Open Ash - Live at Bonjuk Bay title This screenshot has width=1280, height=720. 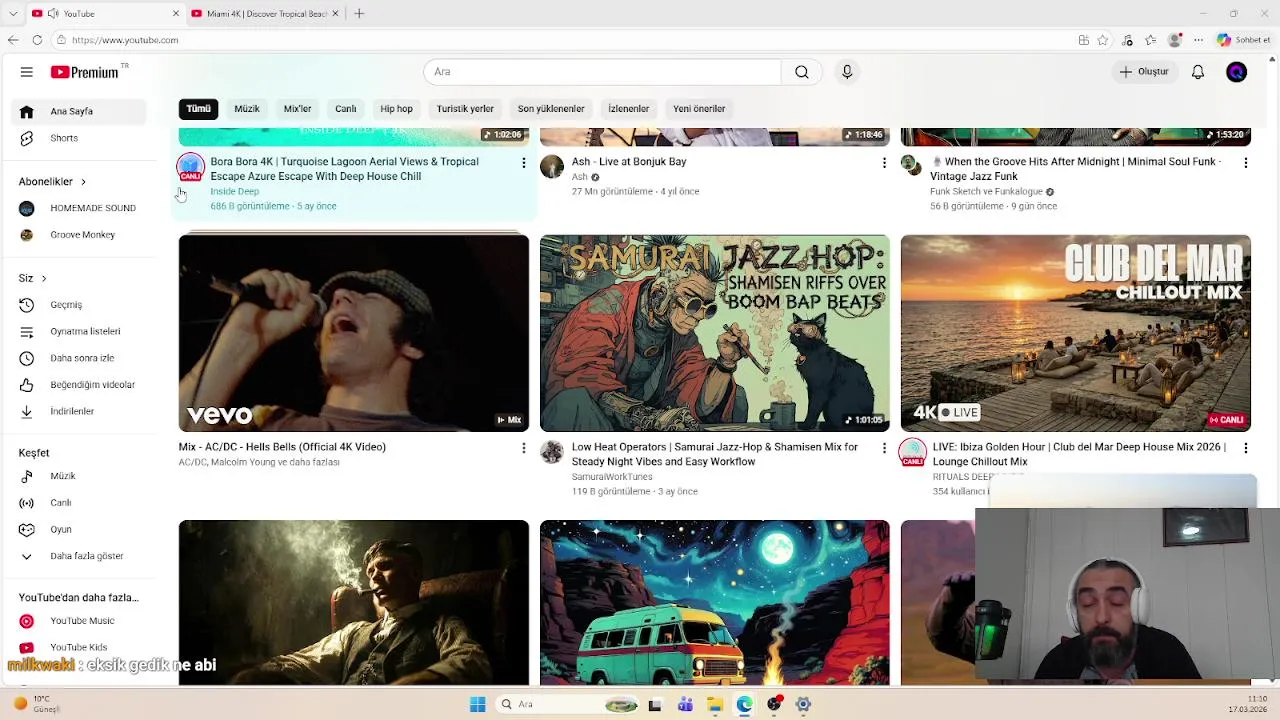pos(629,162)
